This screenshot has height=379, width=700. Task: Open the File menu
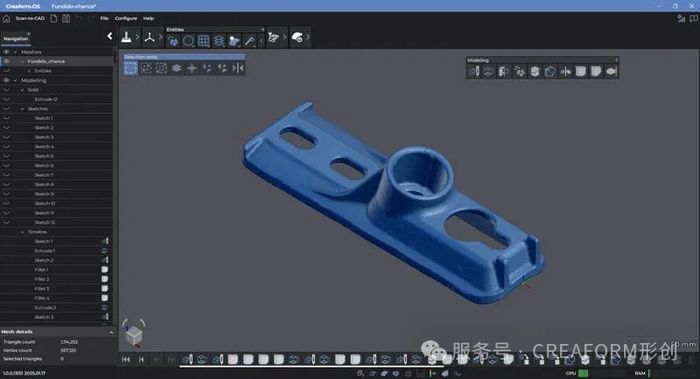(x=104, y=18)
